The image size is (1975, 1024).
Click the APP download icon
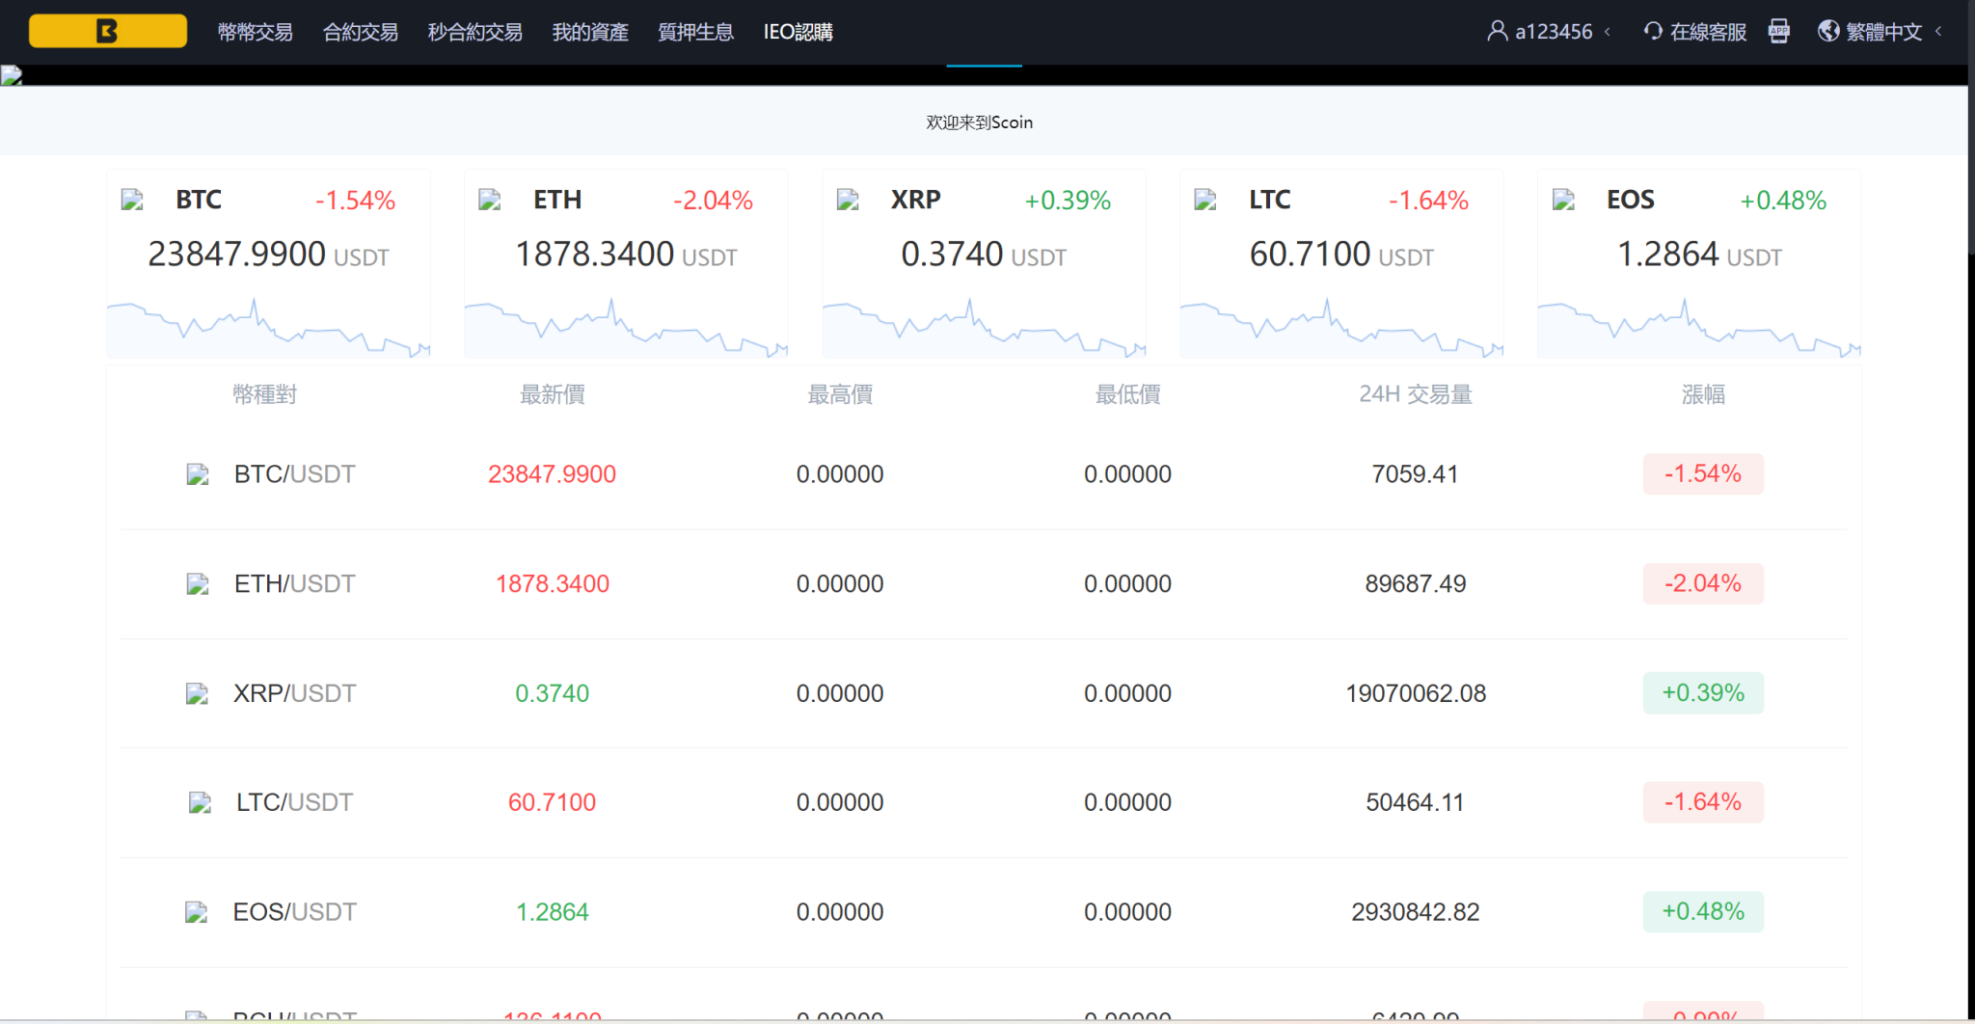pos(1779,31)
